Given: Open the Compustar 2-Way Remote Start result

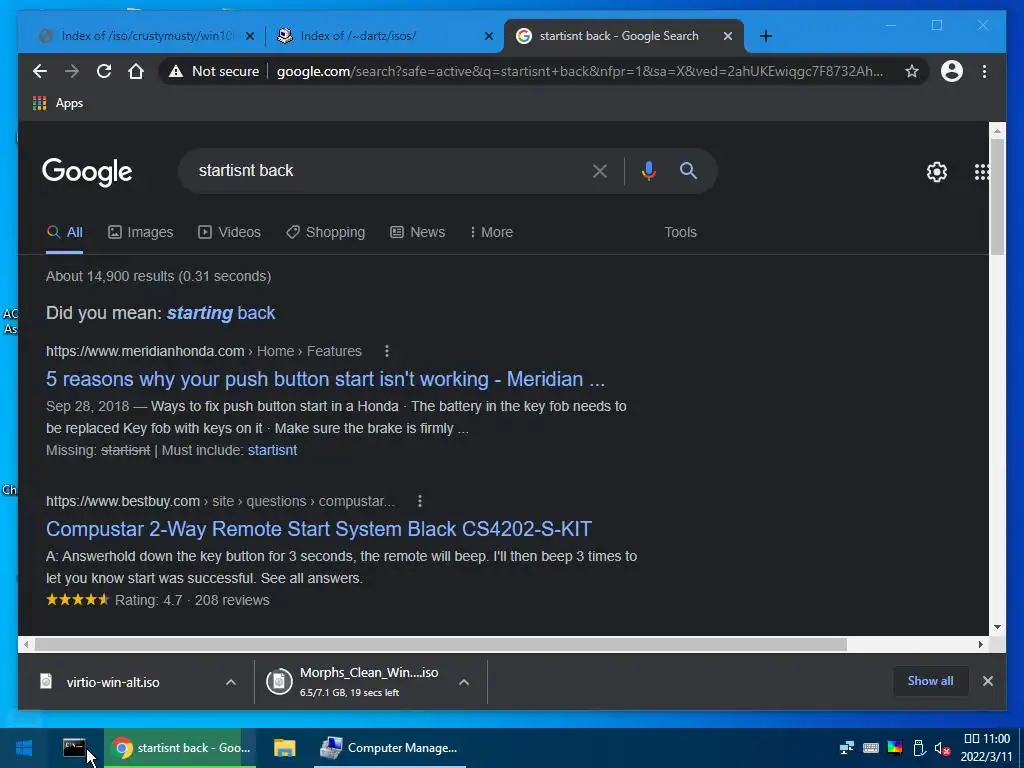Looking at the screenshot, I should pos(319,529).
